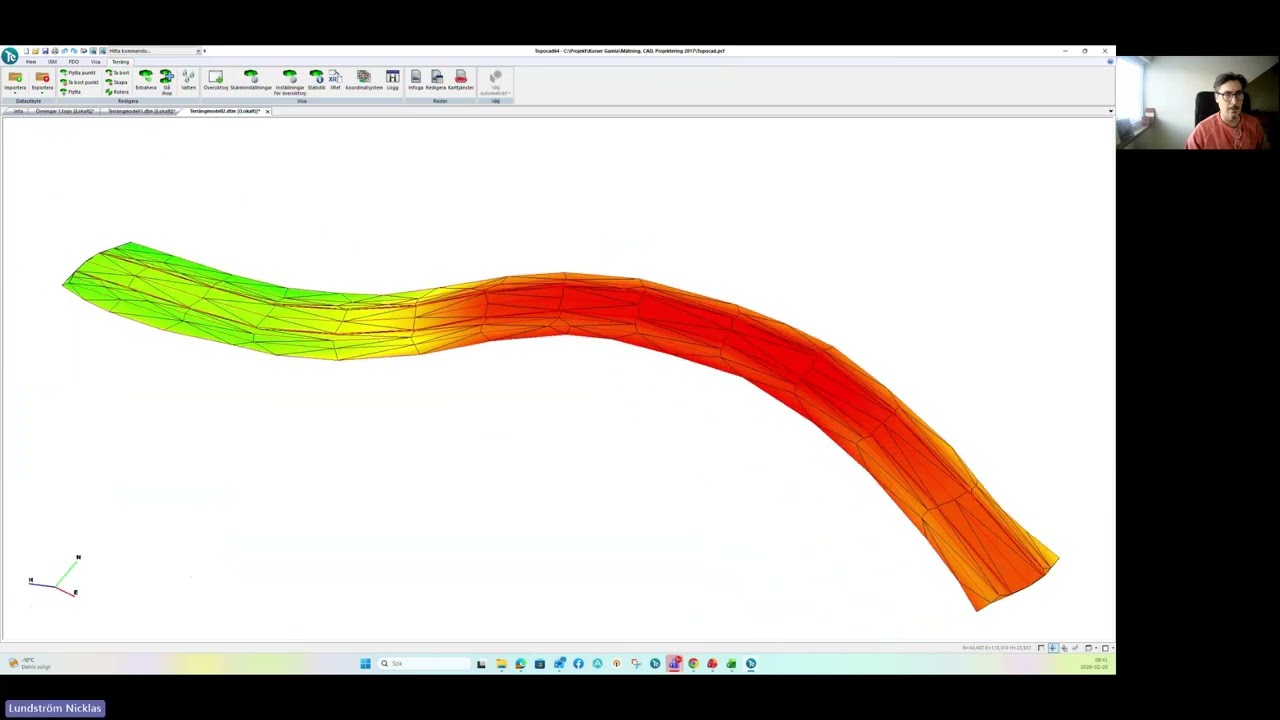Click the Rotera tool
Image resolution: width=1280 pixels, height=720 pixels.
coord(117,92)
